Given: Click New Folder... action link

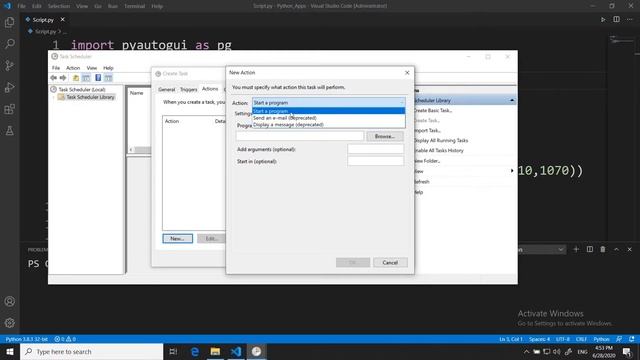Looking at the screenshot, I should pyautogui.click(x=427, y=161).
